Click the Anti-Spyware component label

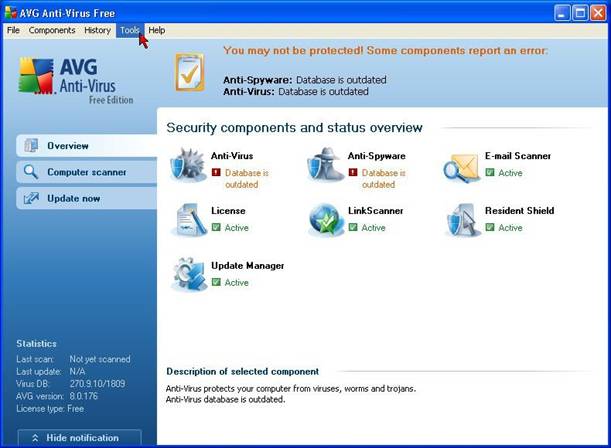pyautogui.click(x=376, y=156)
